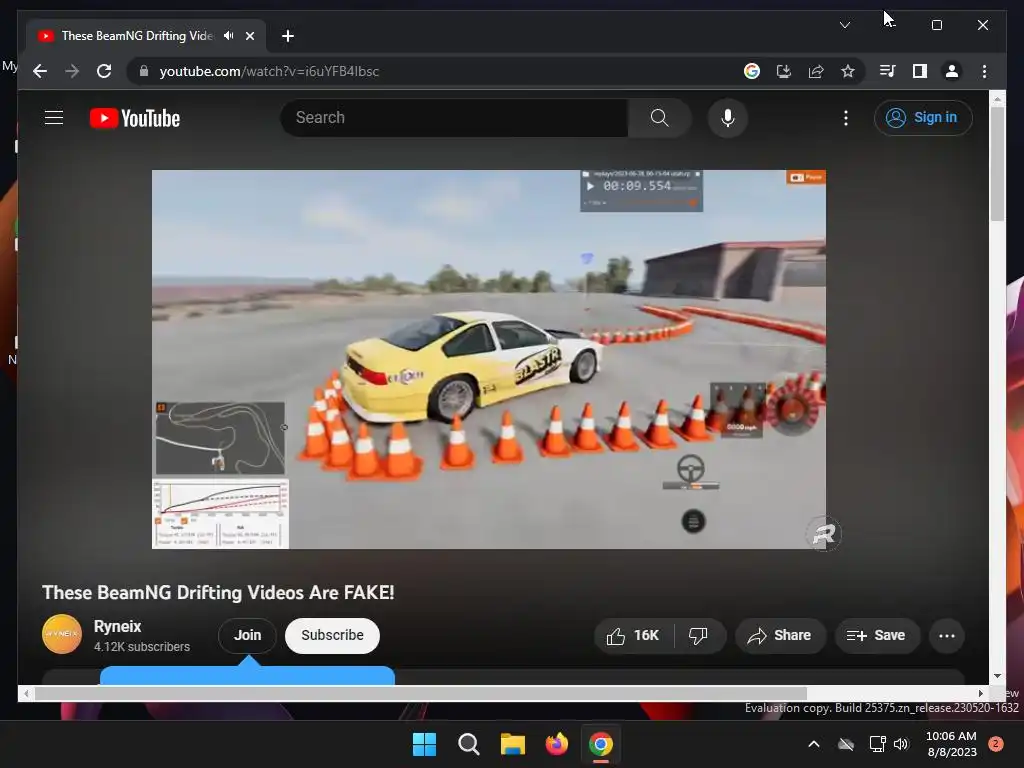Image resolution: width=1024 pixels, height=768 pixels.
Task: Bookmark this tab with the star icon
Action: [848, 71]
